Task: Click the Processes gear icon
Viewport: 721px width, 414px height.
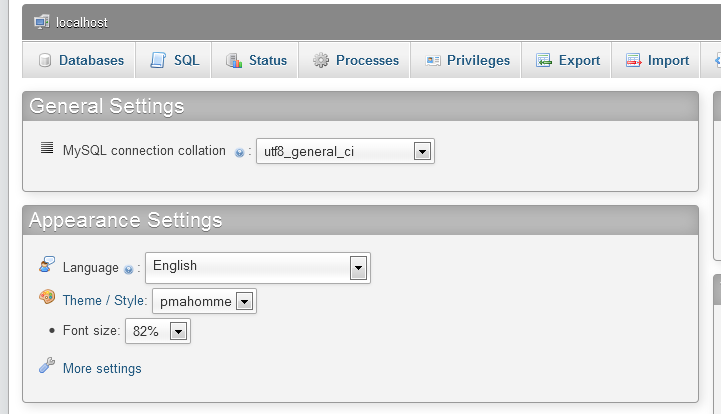Action: [321, 60]
